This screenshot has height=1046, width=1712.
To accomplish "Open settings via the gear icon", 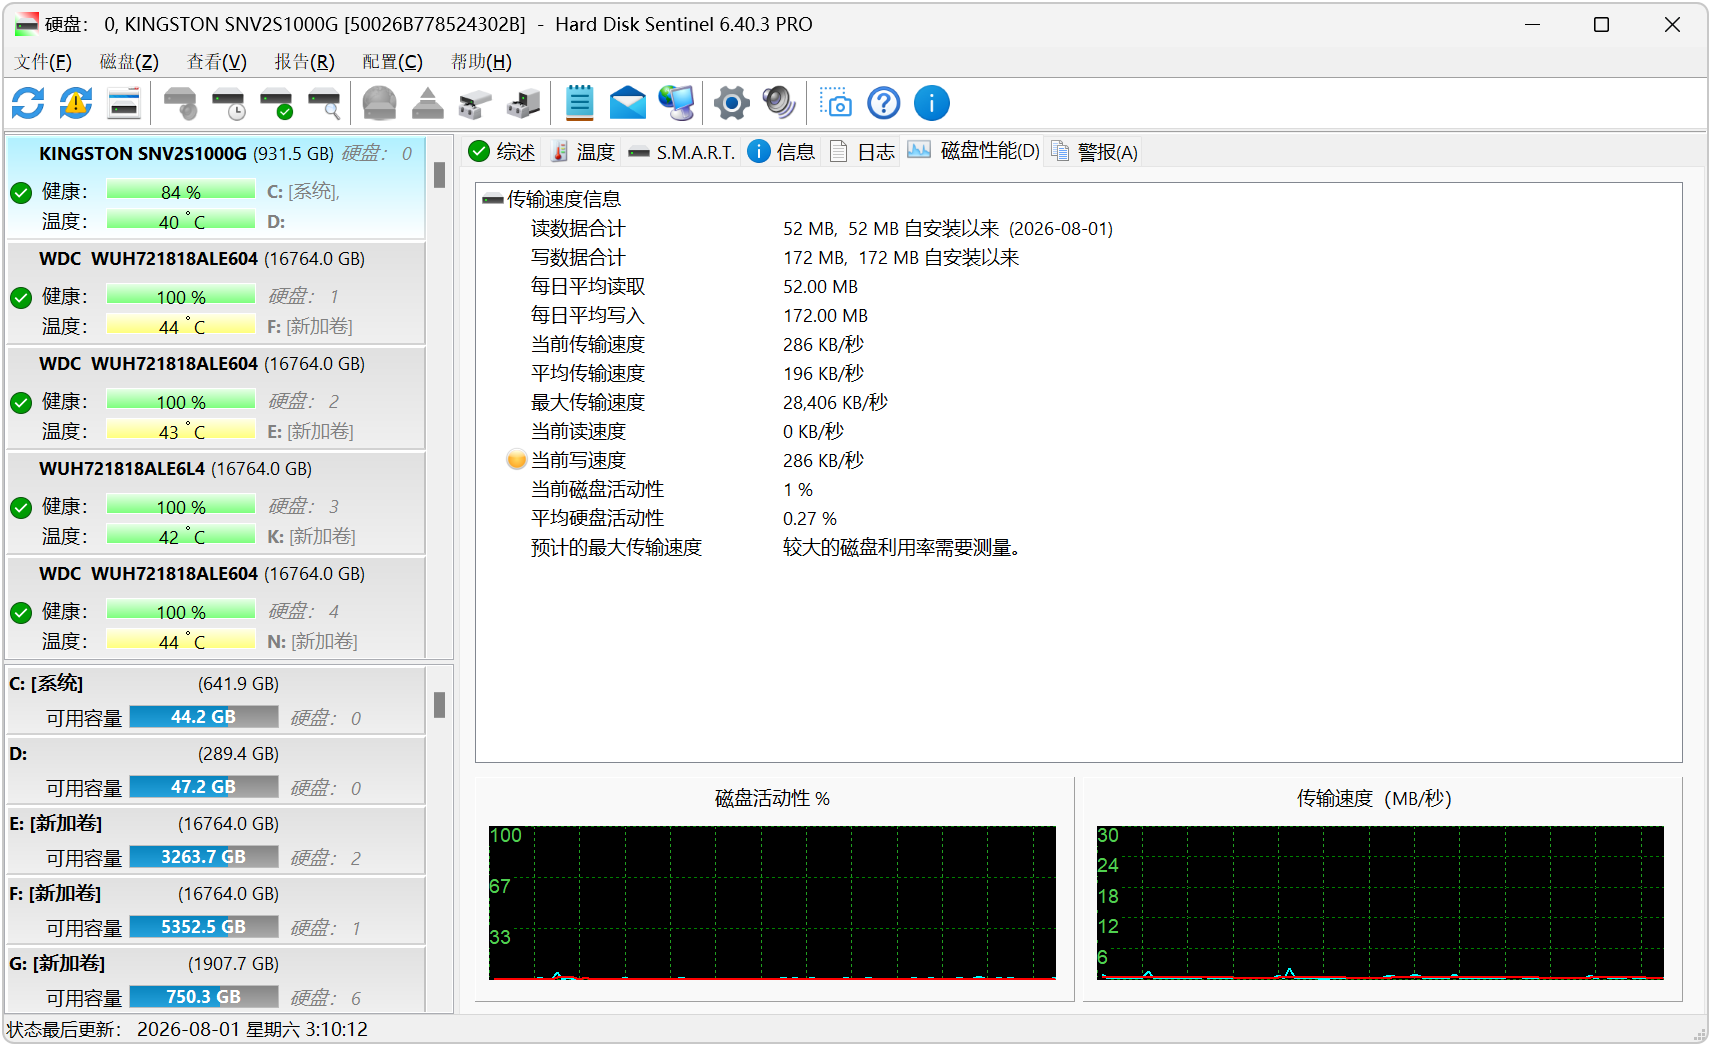I will (x=732, y=103).
